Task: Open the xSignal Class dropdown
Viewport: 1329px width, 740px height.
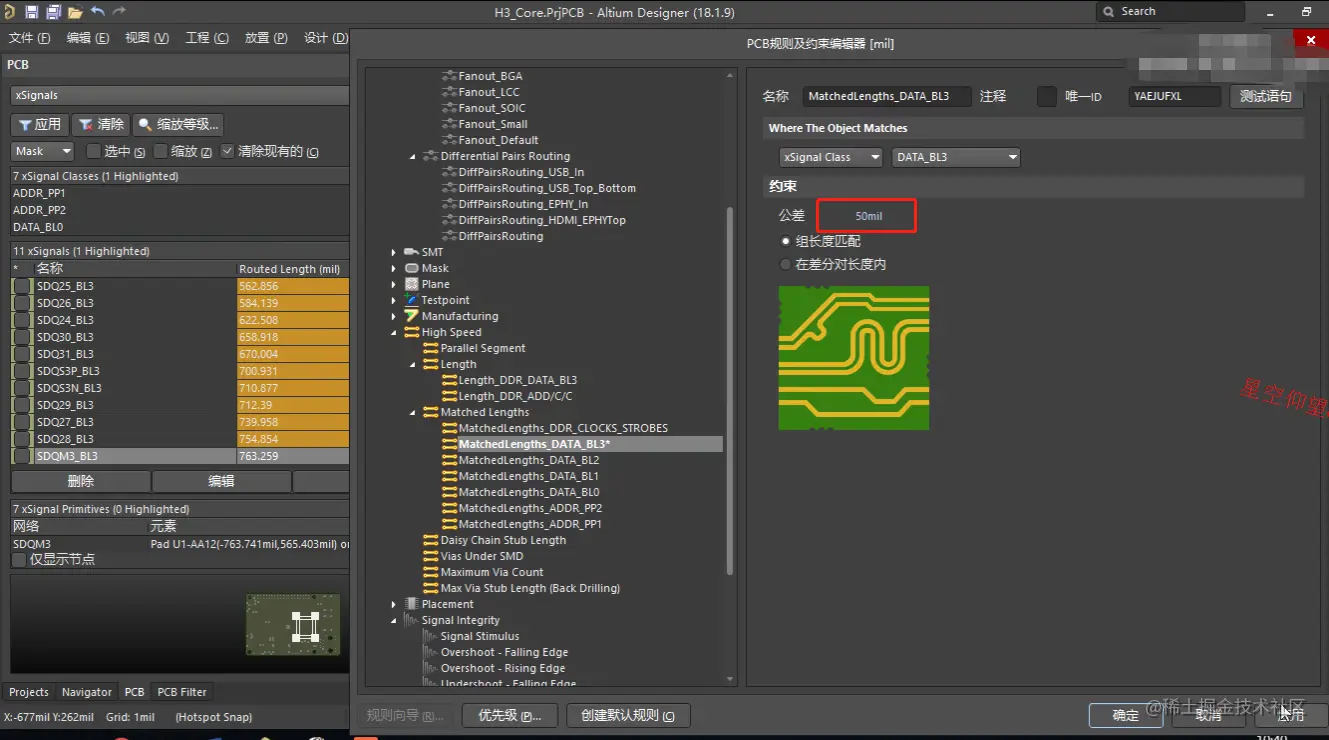Action: (831, 157)
